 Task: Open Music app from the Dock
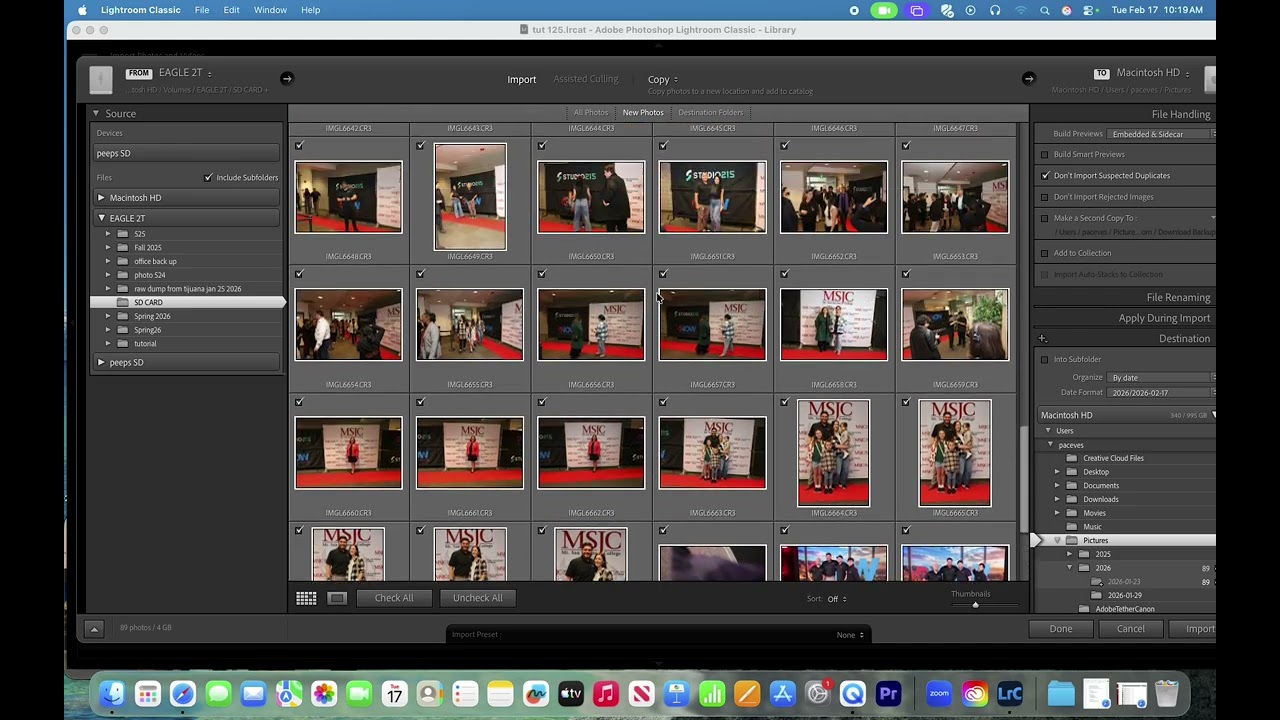pyautogui.click(x=606, y=693)
